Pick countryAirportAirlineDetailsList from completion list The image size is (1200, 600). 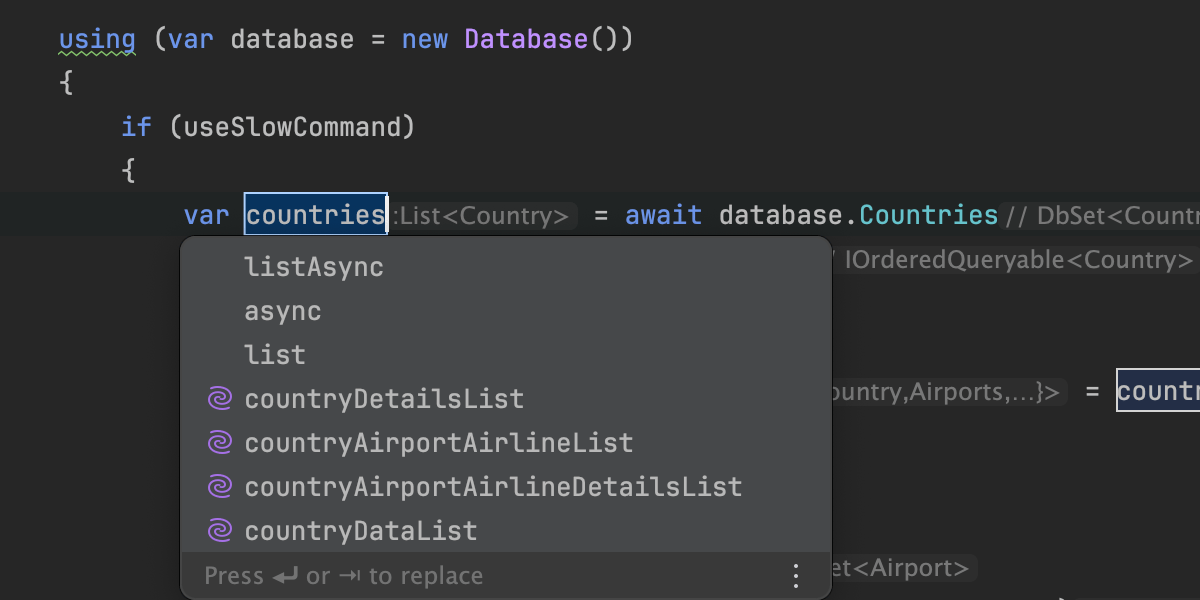click(493, 487)
